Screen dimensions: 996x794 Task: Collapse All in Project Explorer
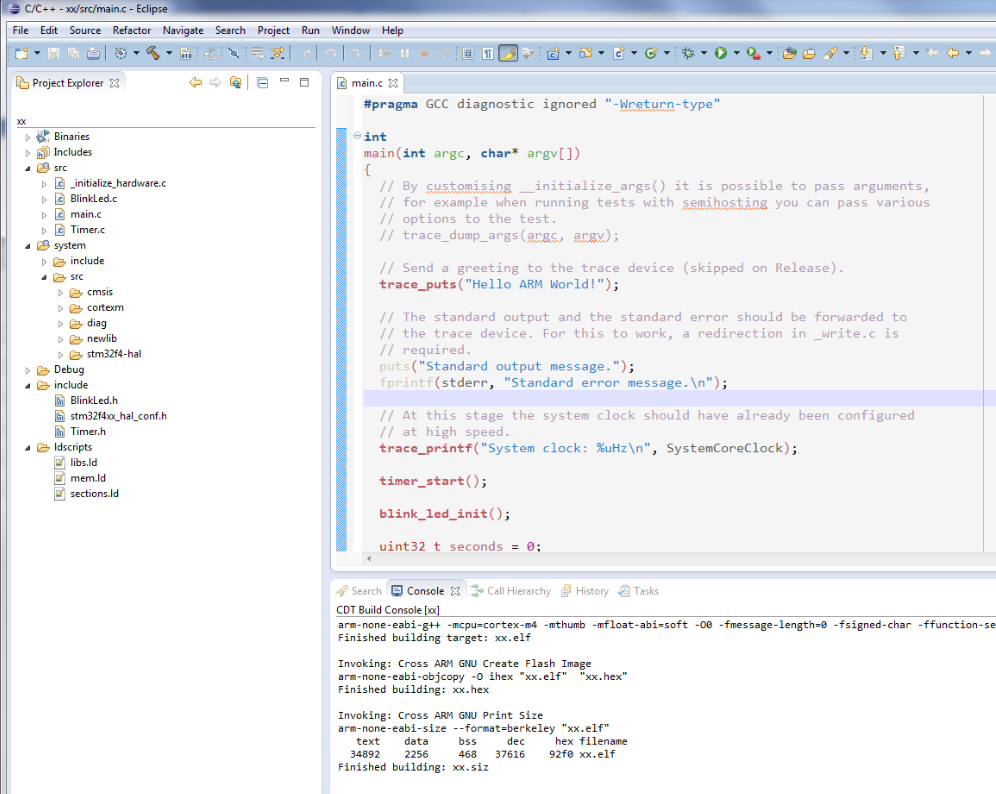point(262,83)
